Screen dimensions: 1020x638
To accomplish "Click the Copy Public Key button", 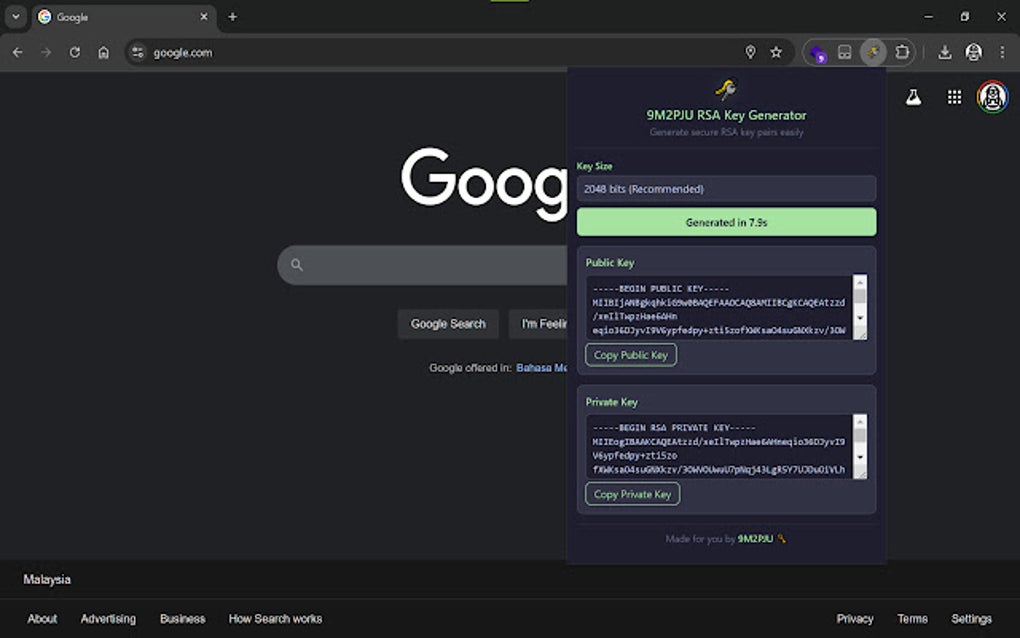I will (631, 355).
